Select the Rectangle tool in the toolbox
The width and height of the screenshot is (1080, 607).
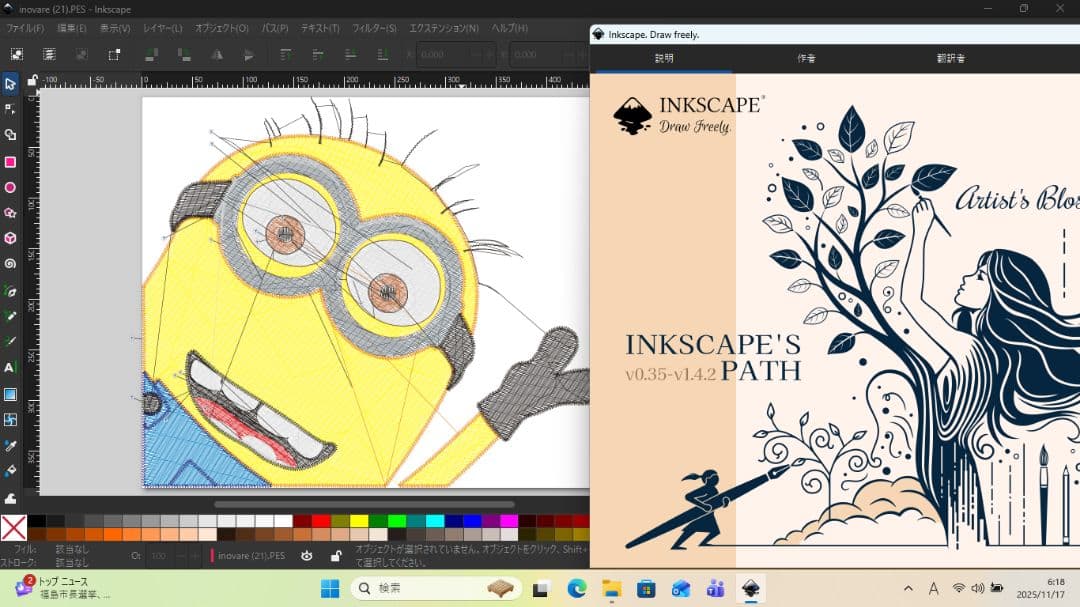point(10,162)
